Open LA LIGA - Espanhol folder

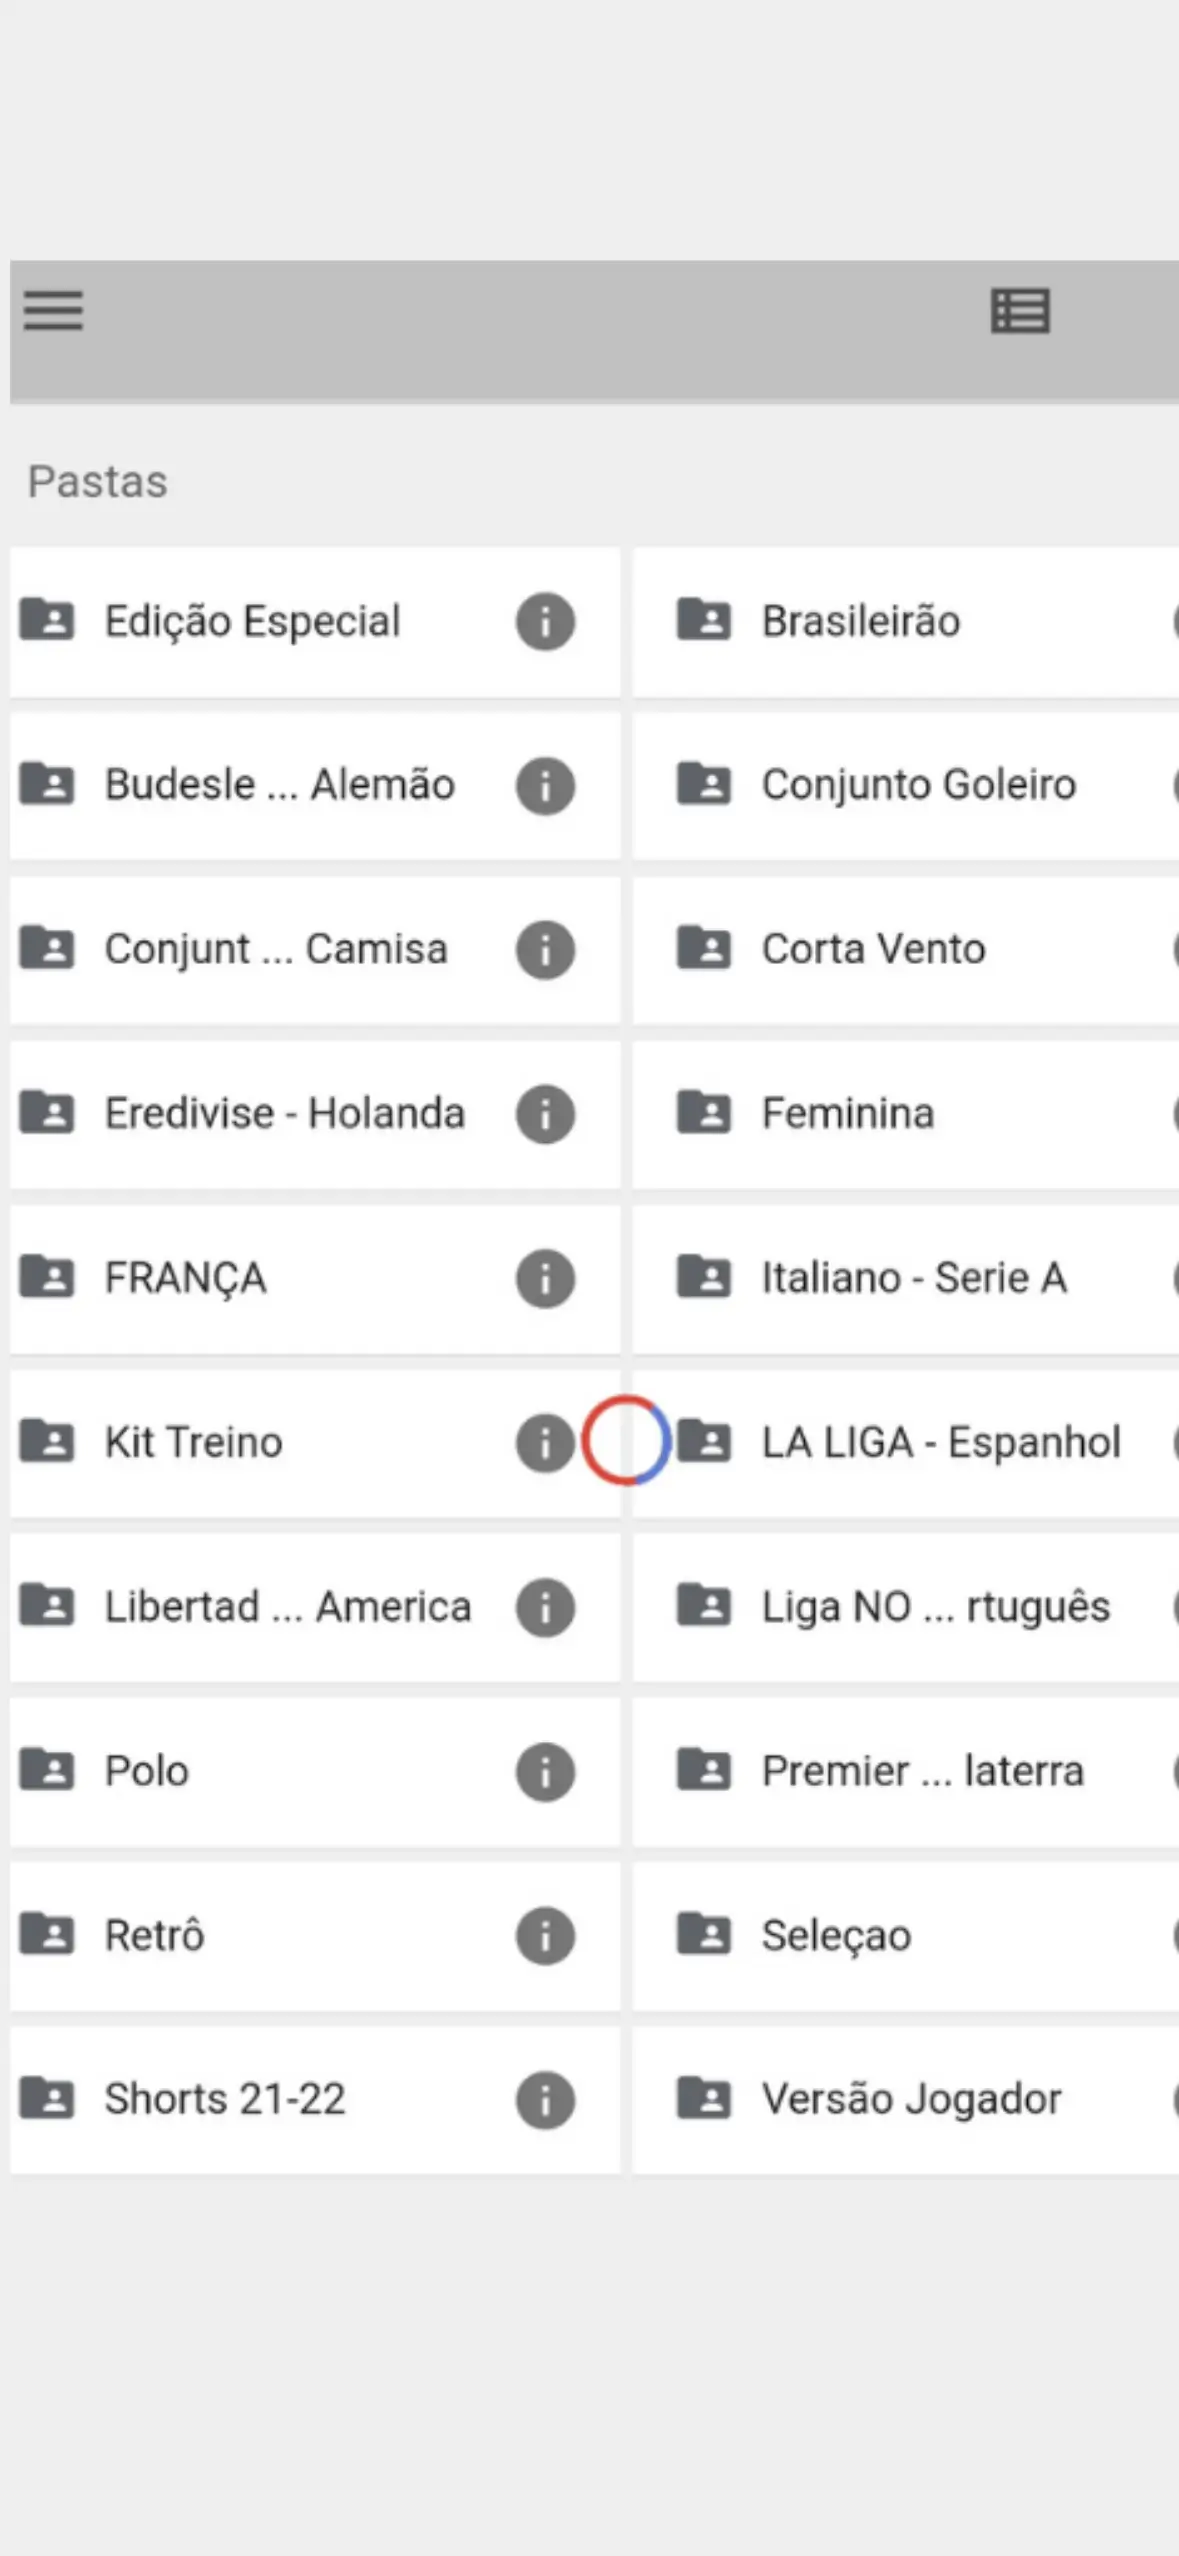(x=940, y=1442)
